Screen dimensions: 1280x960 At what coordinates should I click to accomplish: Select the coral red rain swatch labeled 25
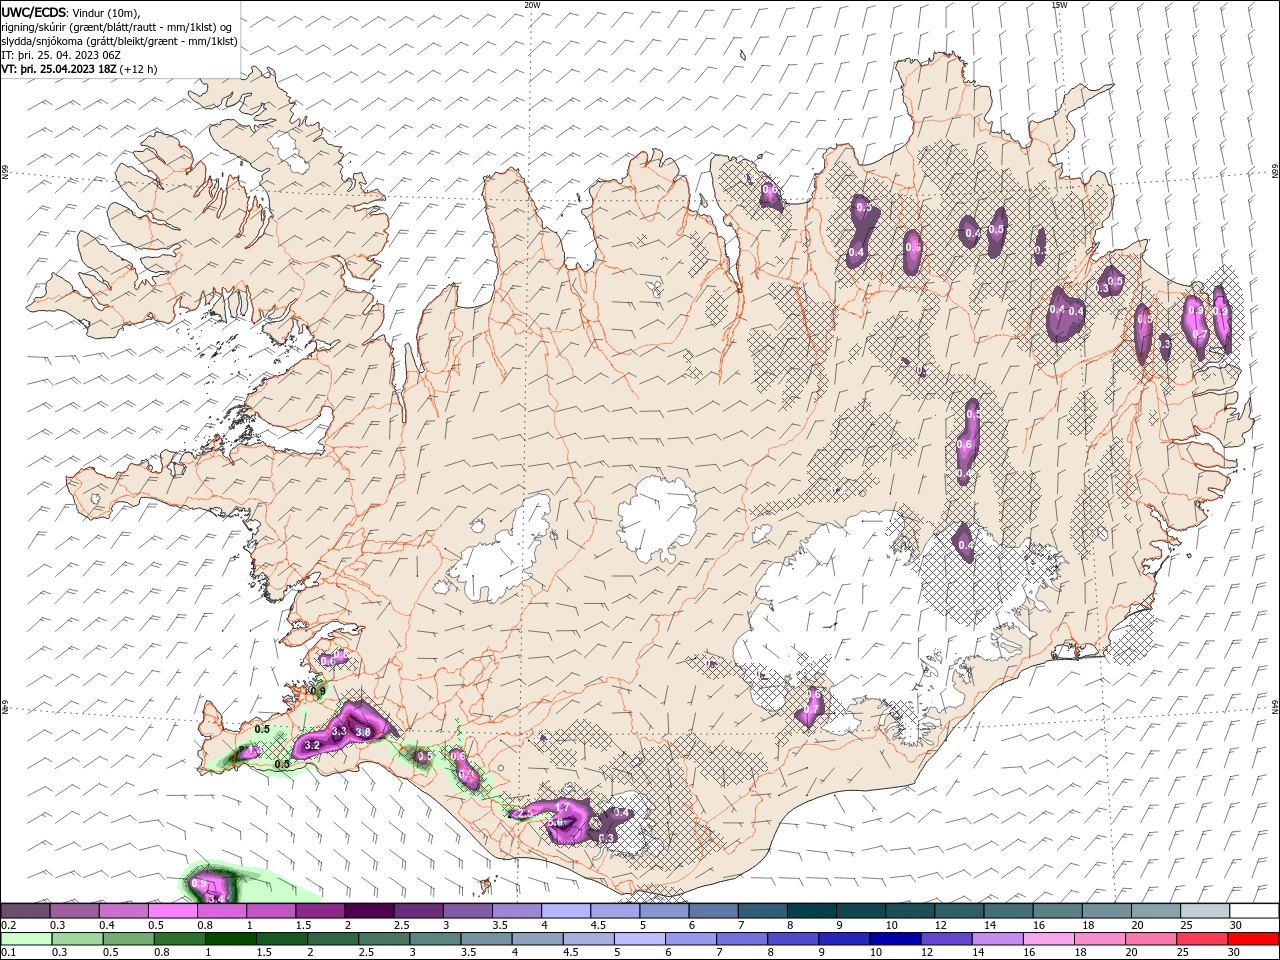coord(1205,939)
